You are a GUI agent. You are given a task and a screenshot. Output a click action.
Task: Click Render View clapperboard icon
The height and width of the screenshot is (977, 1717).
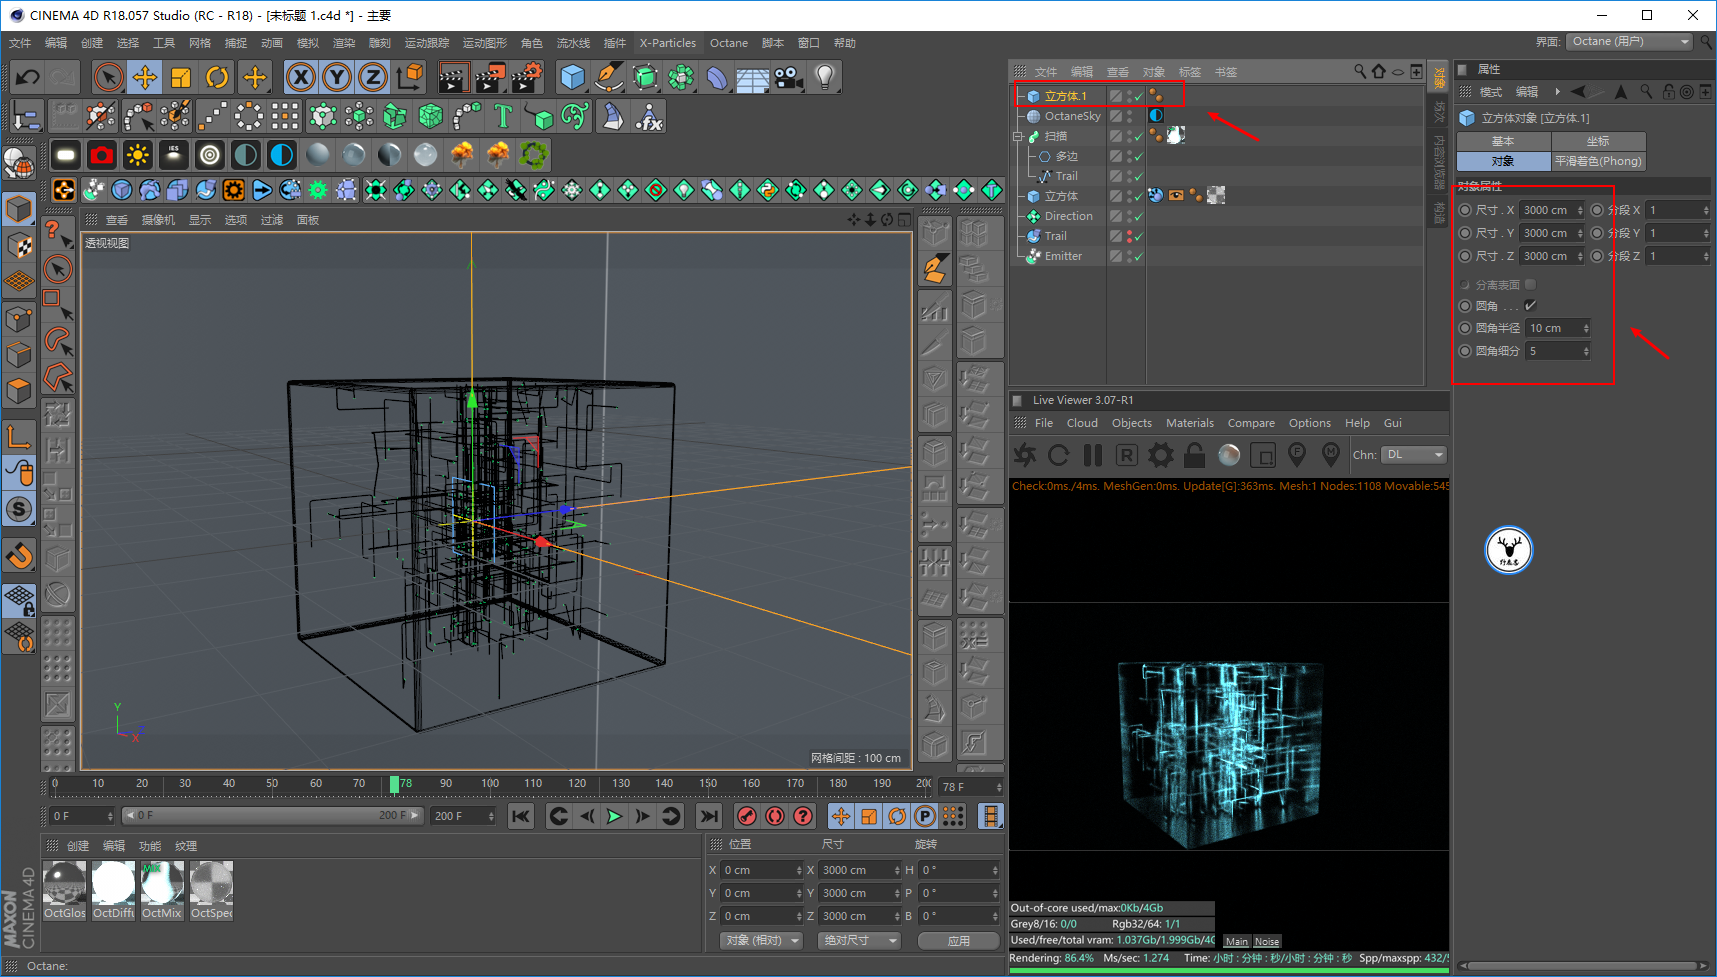point(454,77)
